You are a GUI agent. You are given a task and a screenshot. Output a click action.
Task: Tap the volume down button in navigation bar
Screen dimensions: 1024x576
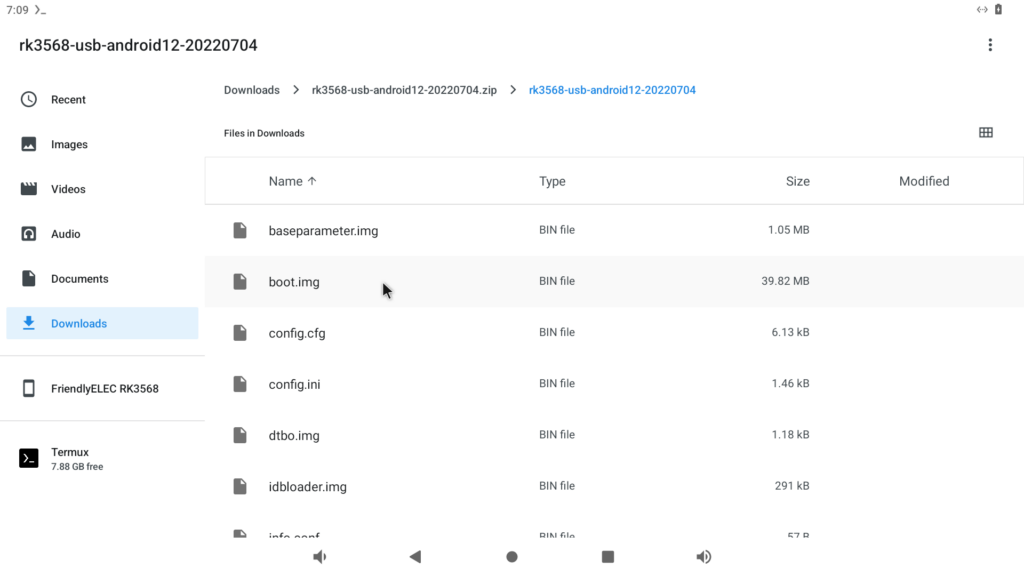[x=319, y=556]
